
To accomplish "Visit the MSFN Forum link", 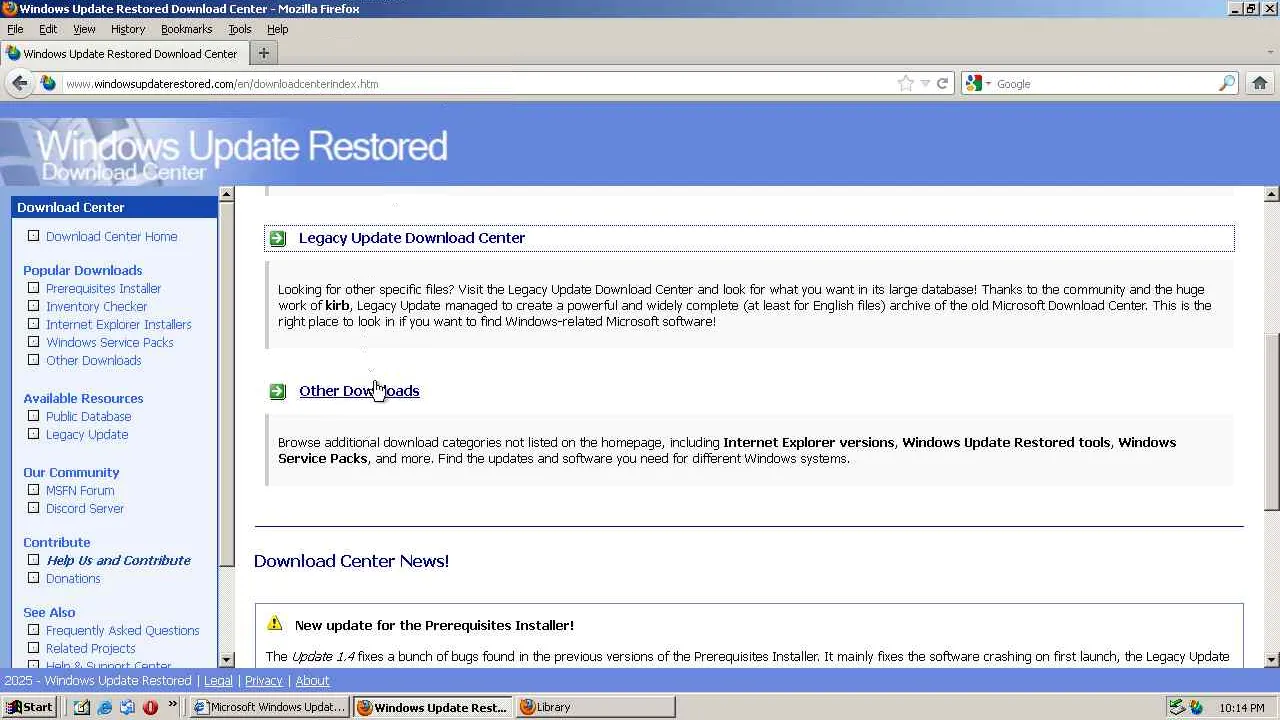I will 80,491.
